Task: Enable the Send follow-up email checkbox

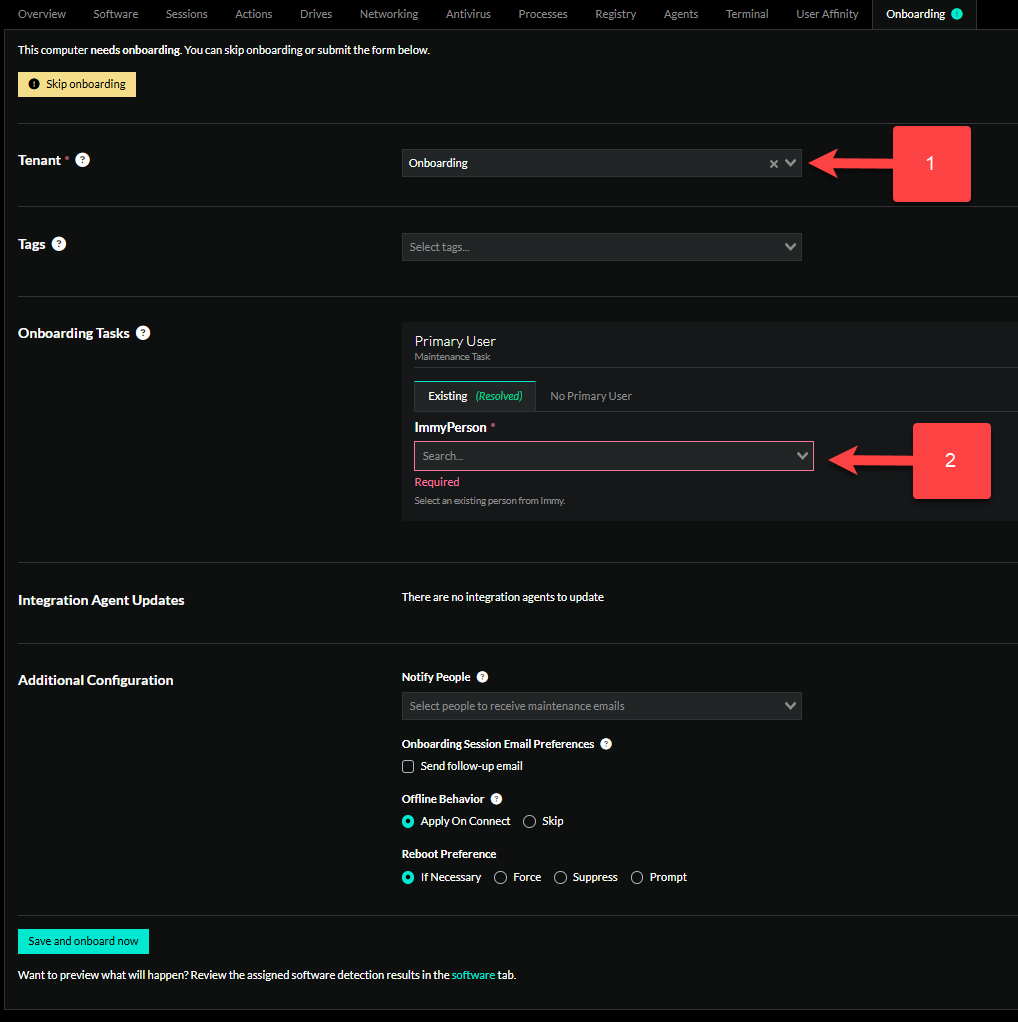Action: 408,766
